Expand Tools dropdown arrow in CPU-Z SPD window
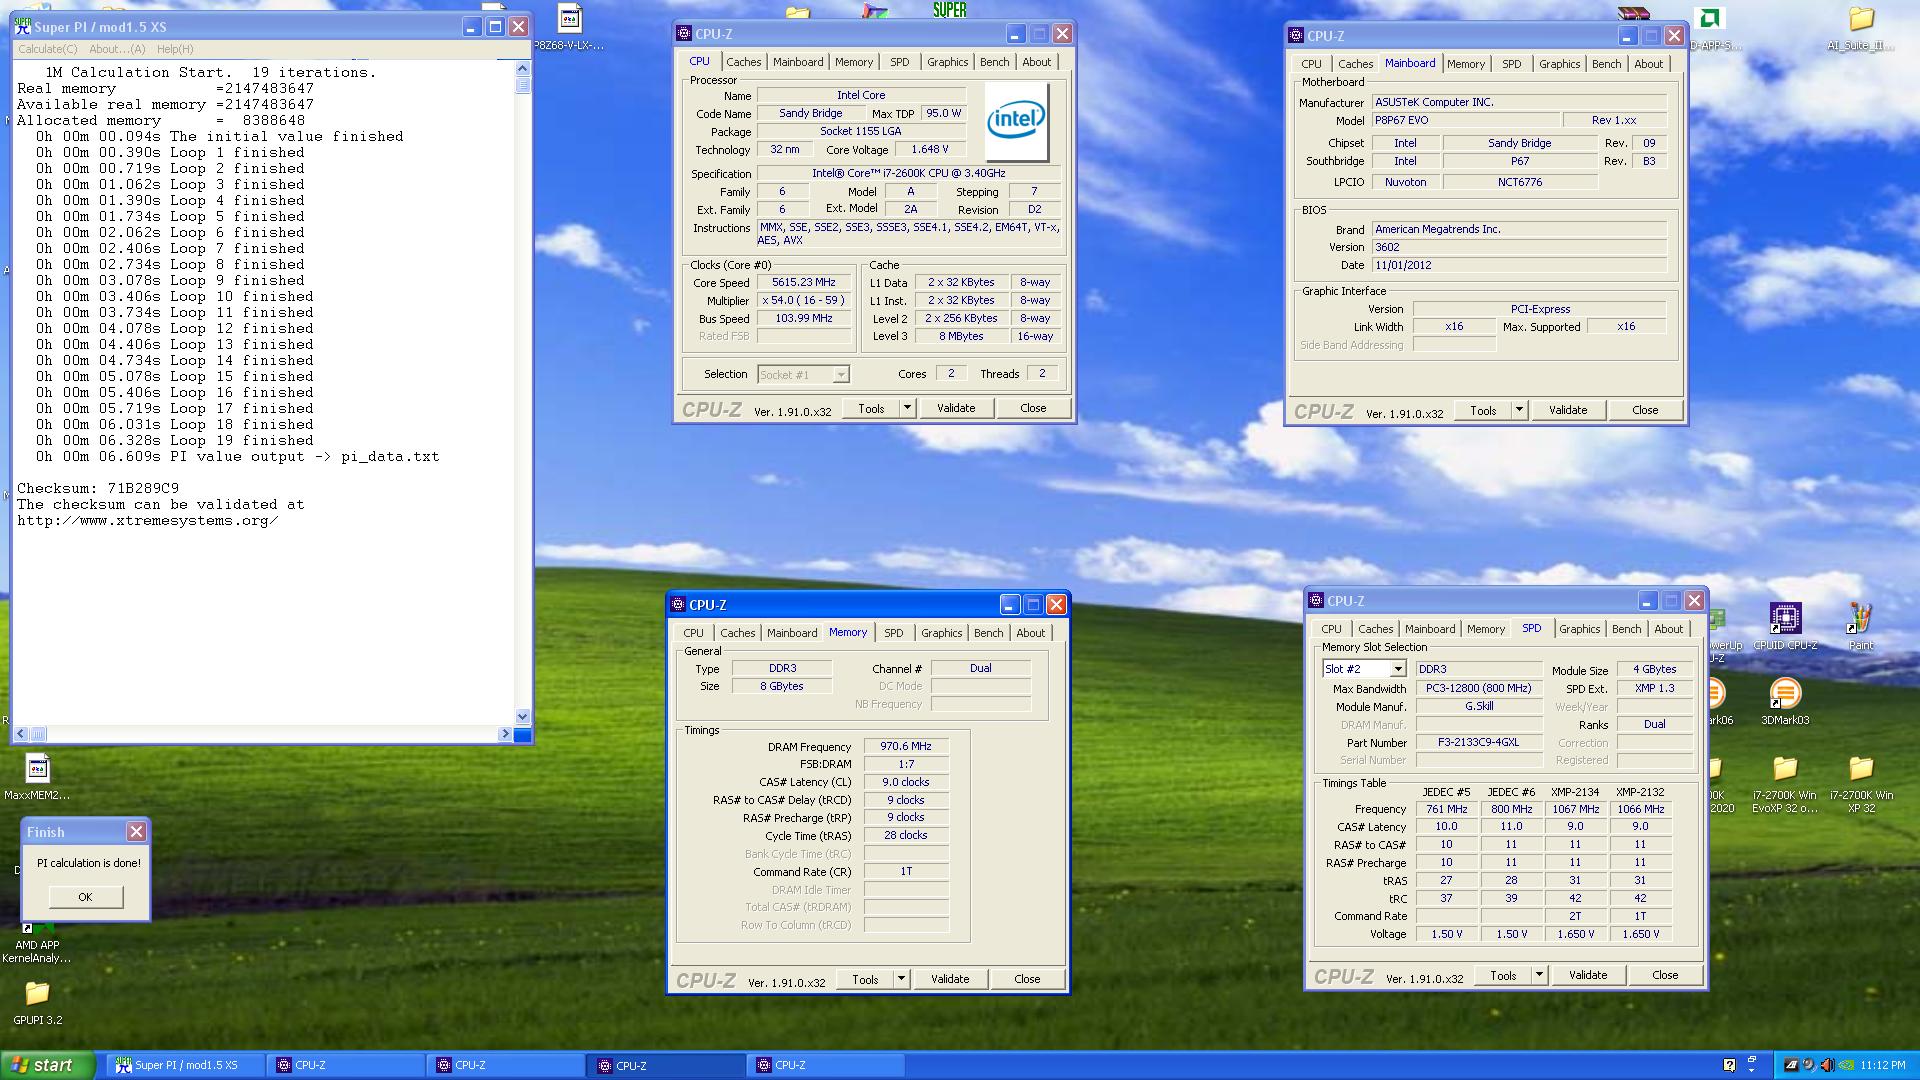The image size is (1920, 1080). point(1539,975)
